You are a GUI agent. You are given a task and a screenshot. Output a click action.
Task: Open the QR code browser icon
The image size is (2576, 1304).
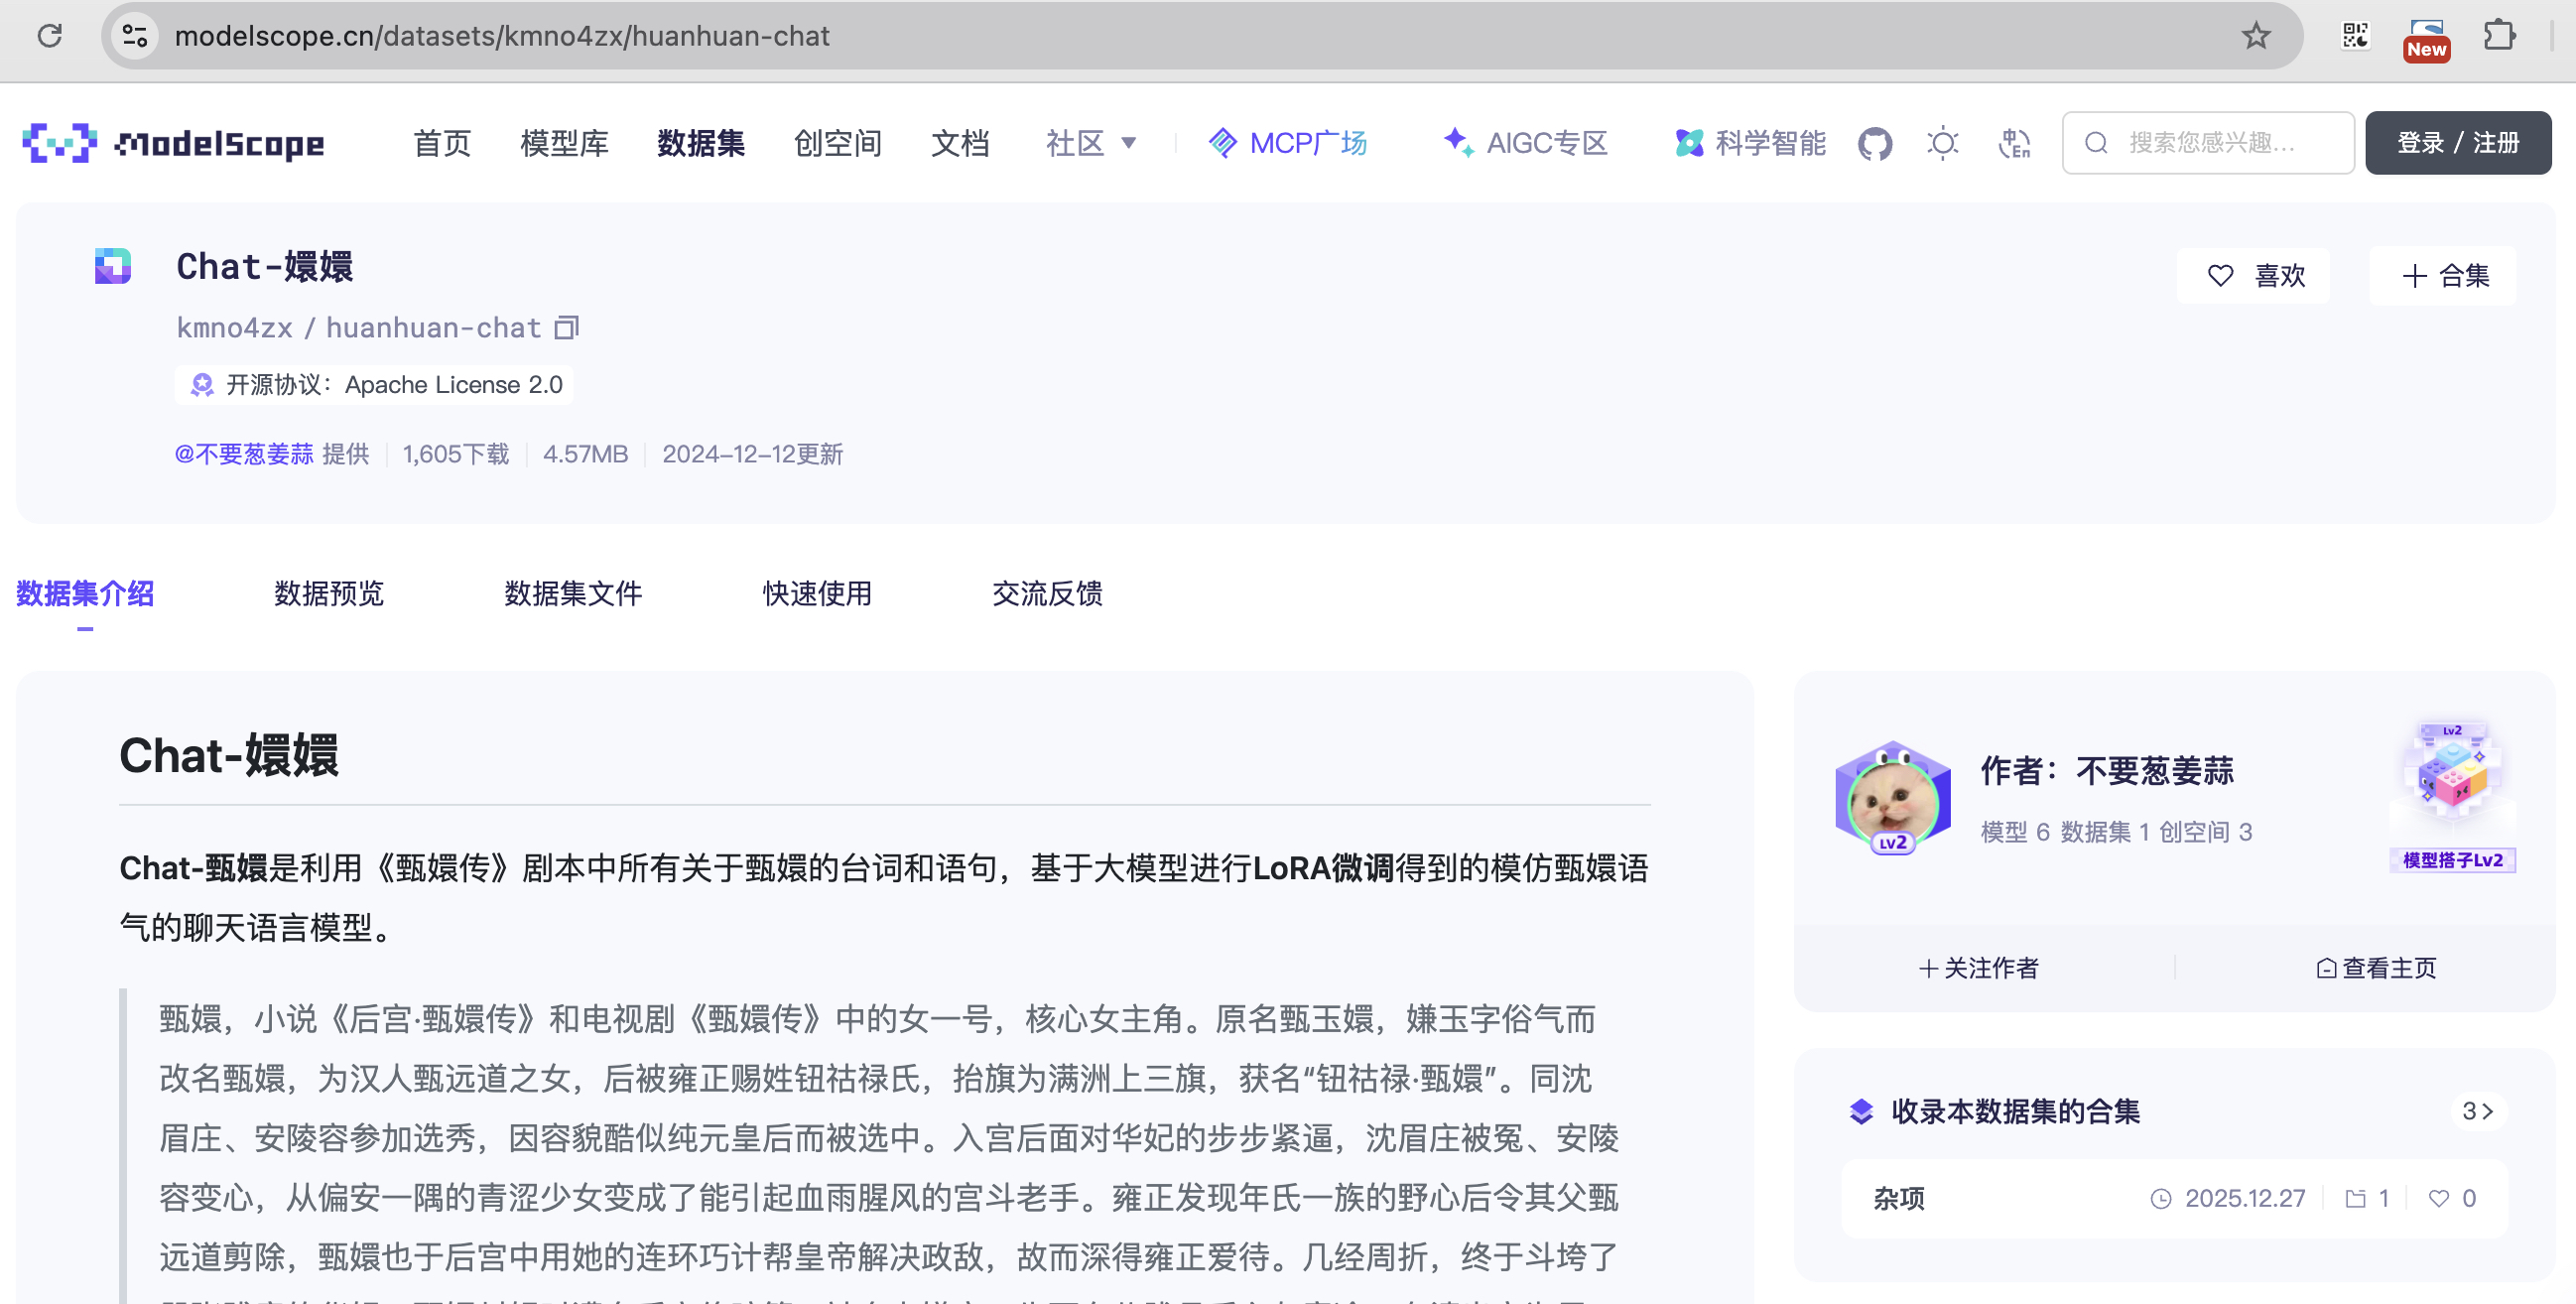(x=2355, y=36)
